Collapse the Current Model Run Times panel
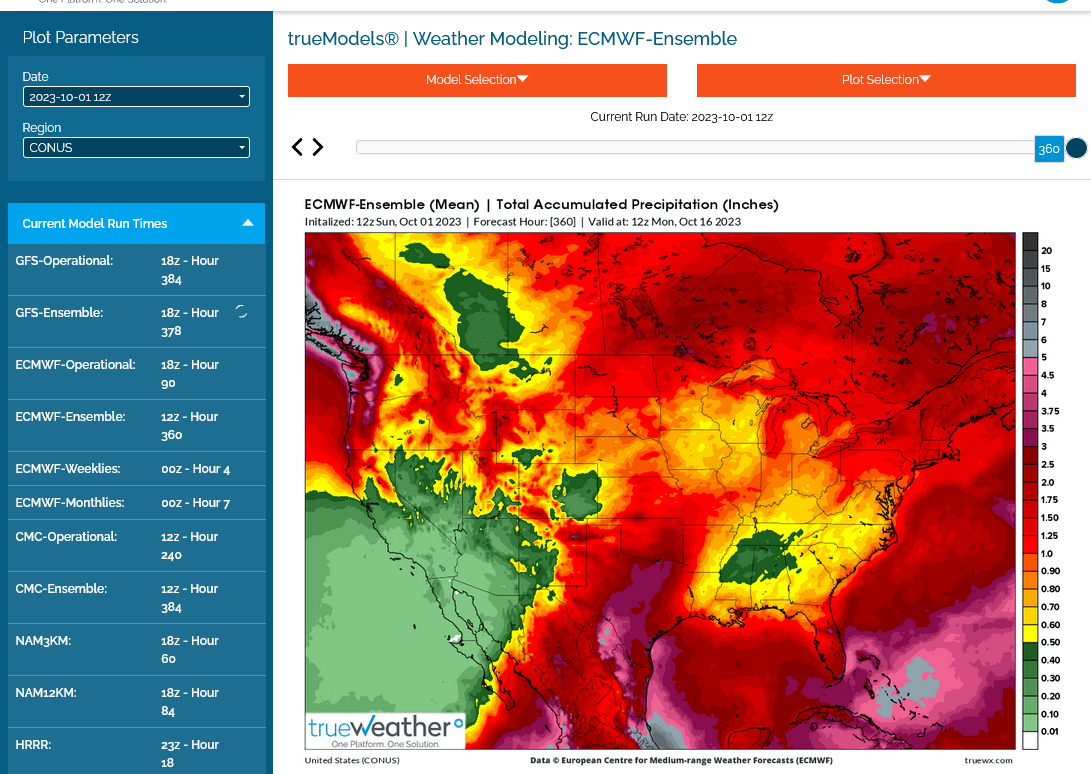 point(248,223)
